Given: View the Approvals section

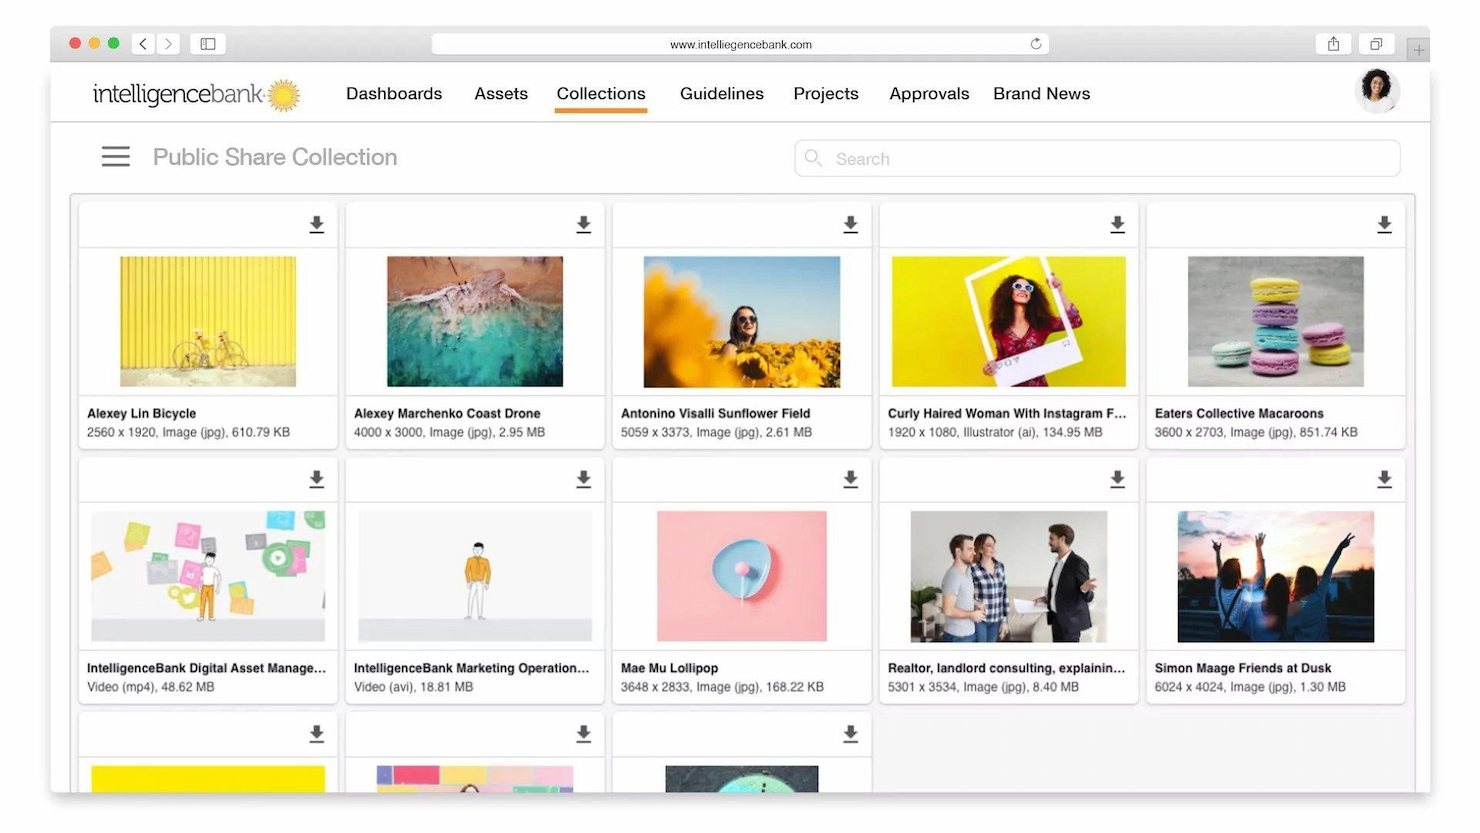Looking at the screenshot, I should [929, 94].
